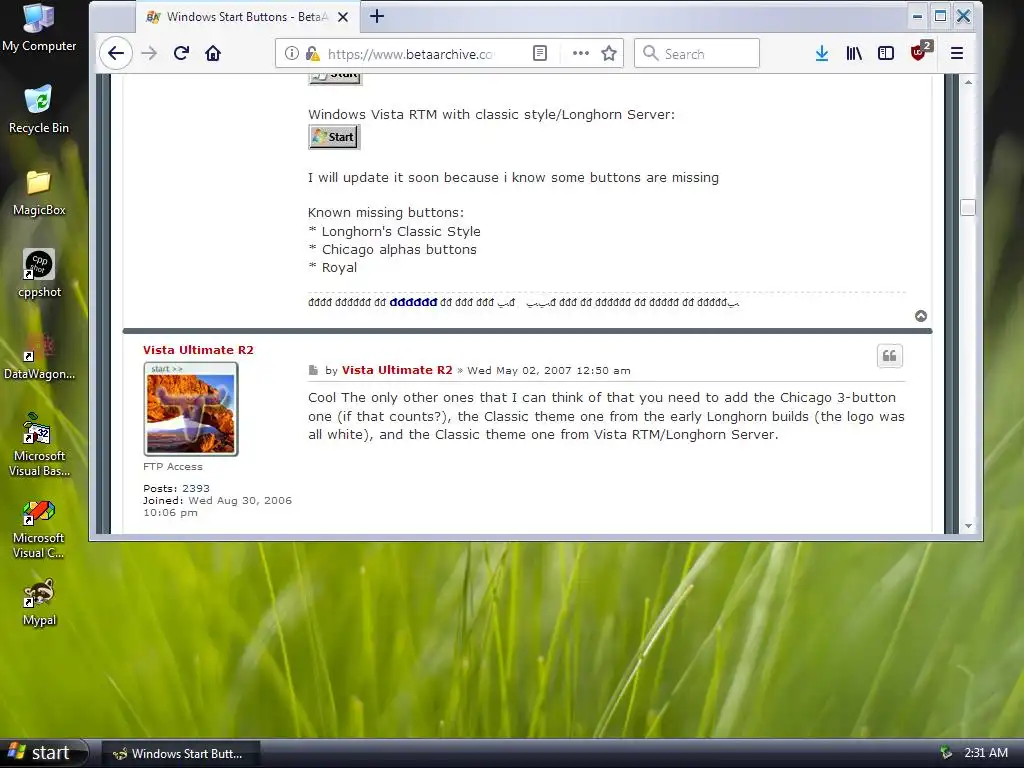This screenshot has width=1024, height=768.
Task: Click the Vista Ultimate R2 avatar image
Action: click(191, 409)
